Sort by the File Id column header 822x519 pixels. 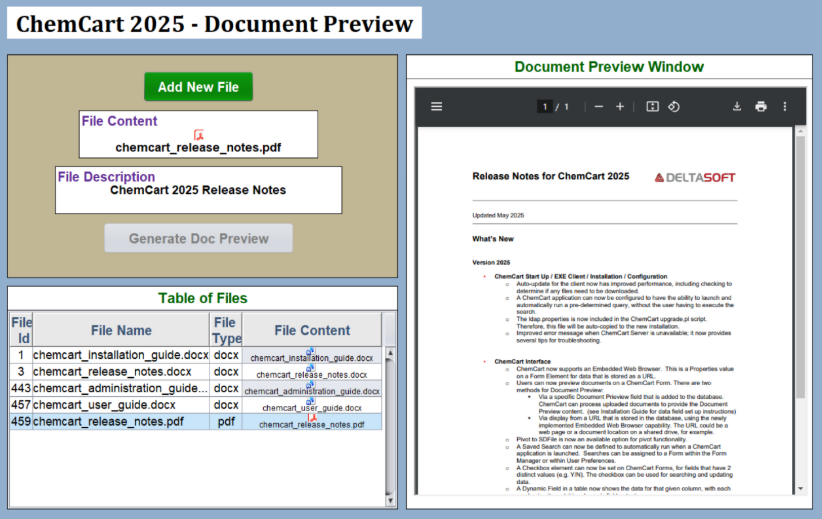pyautogui.click(x=21, y=330)
